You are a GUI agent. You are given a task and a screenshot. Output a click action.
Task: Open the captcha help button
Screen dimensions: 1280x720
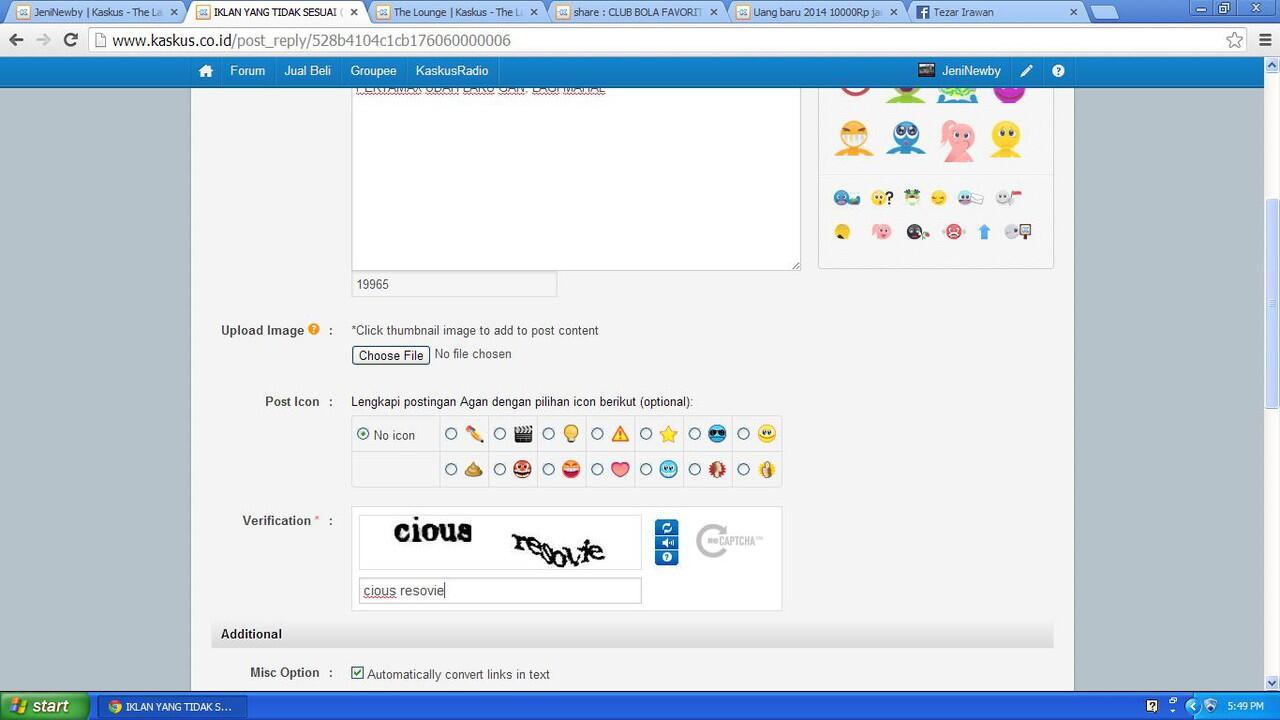coord(667,557)
